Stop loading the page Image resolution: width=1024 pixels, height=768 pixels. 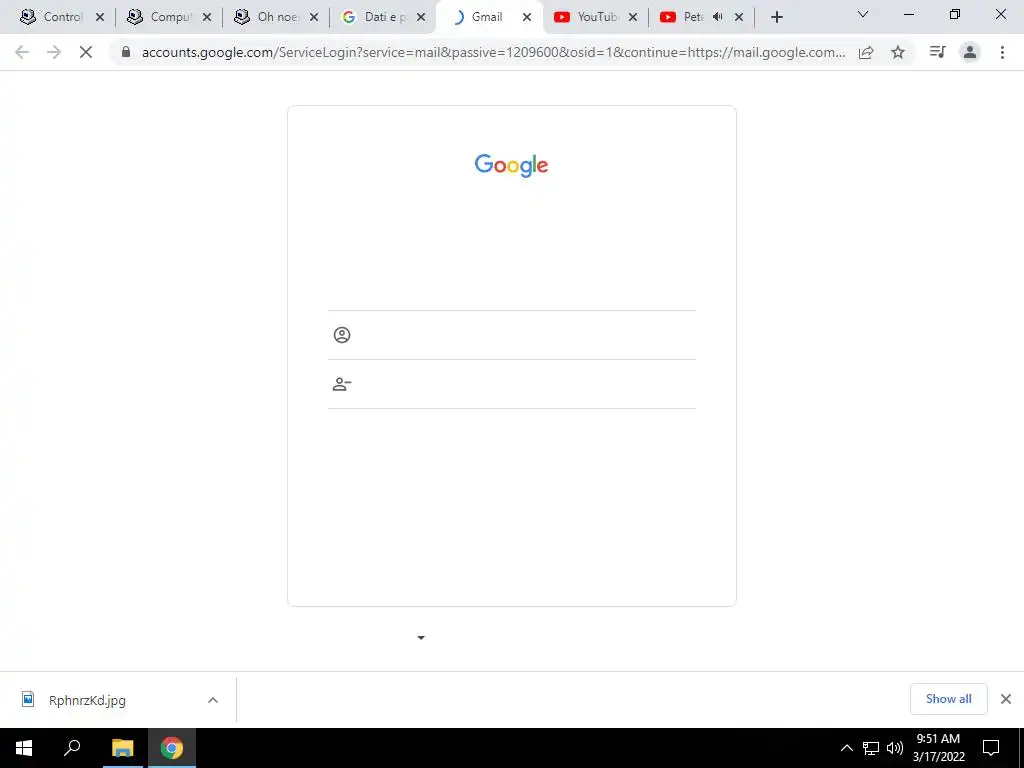86,52
